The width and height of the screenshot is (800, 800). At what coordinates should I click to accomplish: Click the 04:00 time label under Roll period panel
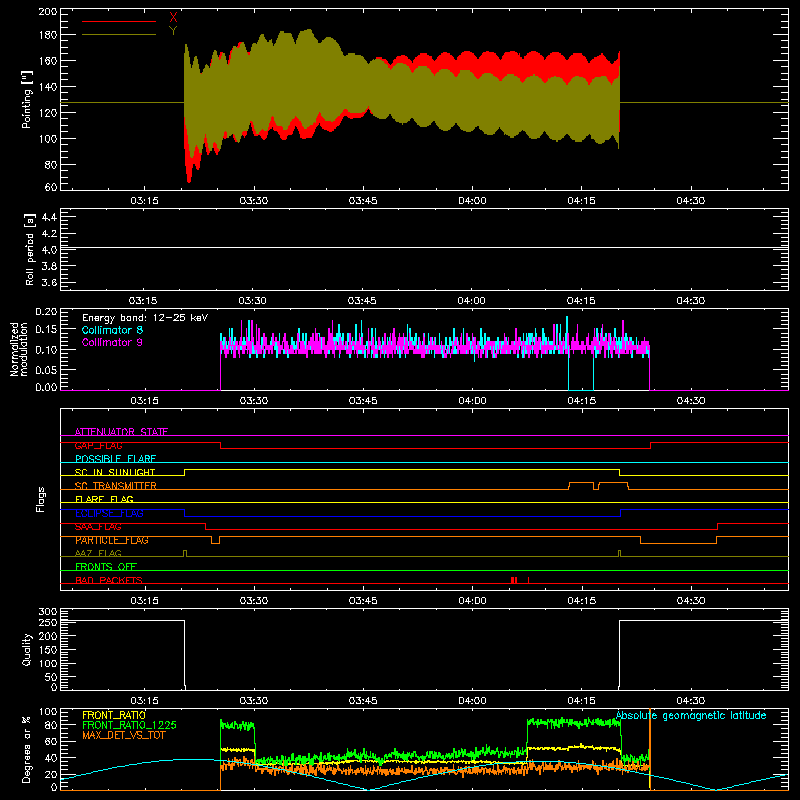click(472, 301)
